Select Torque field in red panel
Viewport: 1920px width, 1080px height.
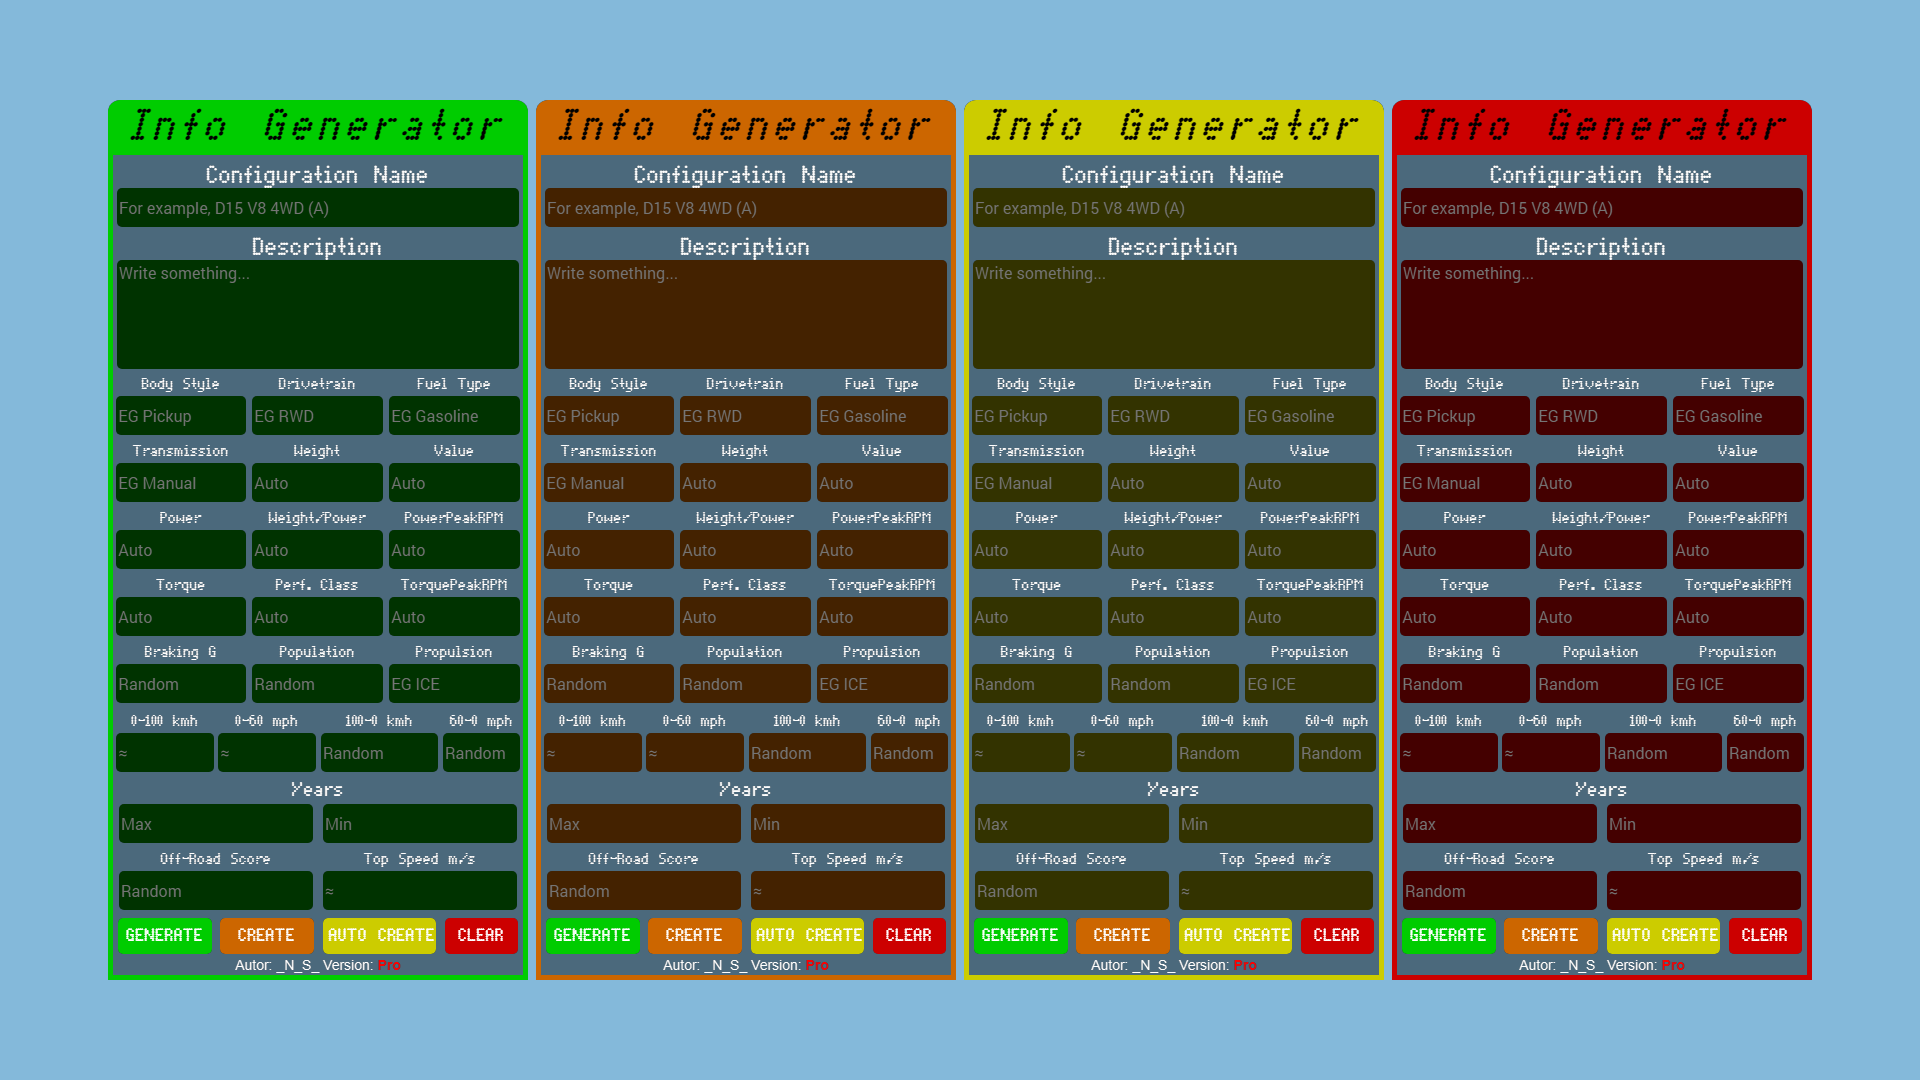click(x=1465, y=617)
